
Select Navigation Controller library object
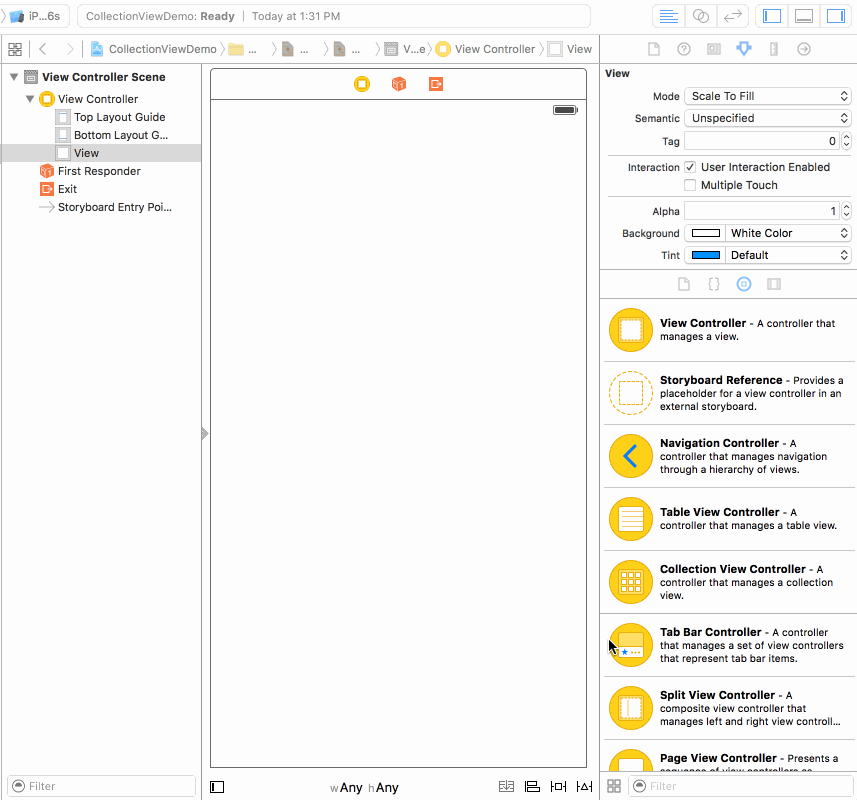pyautogui.click(x=729, y=456)
